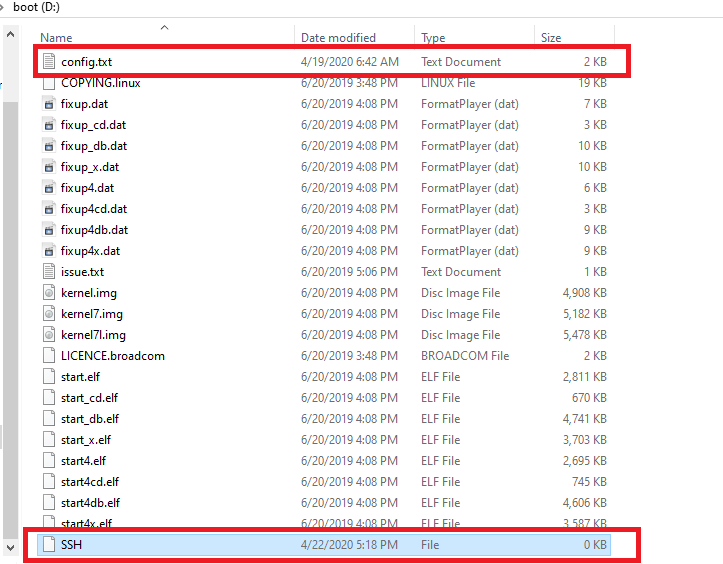Select the file name fixup.dat
The height and width of the screenshot is (564, 723).
tap(84, 104)
